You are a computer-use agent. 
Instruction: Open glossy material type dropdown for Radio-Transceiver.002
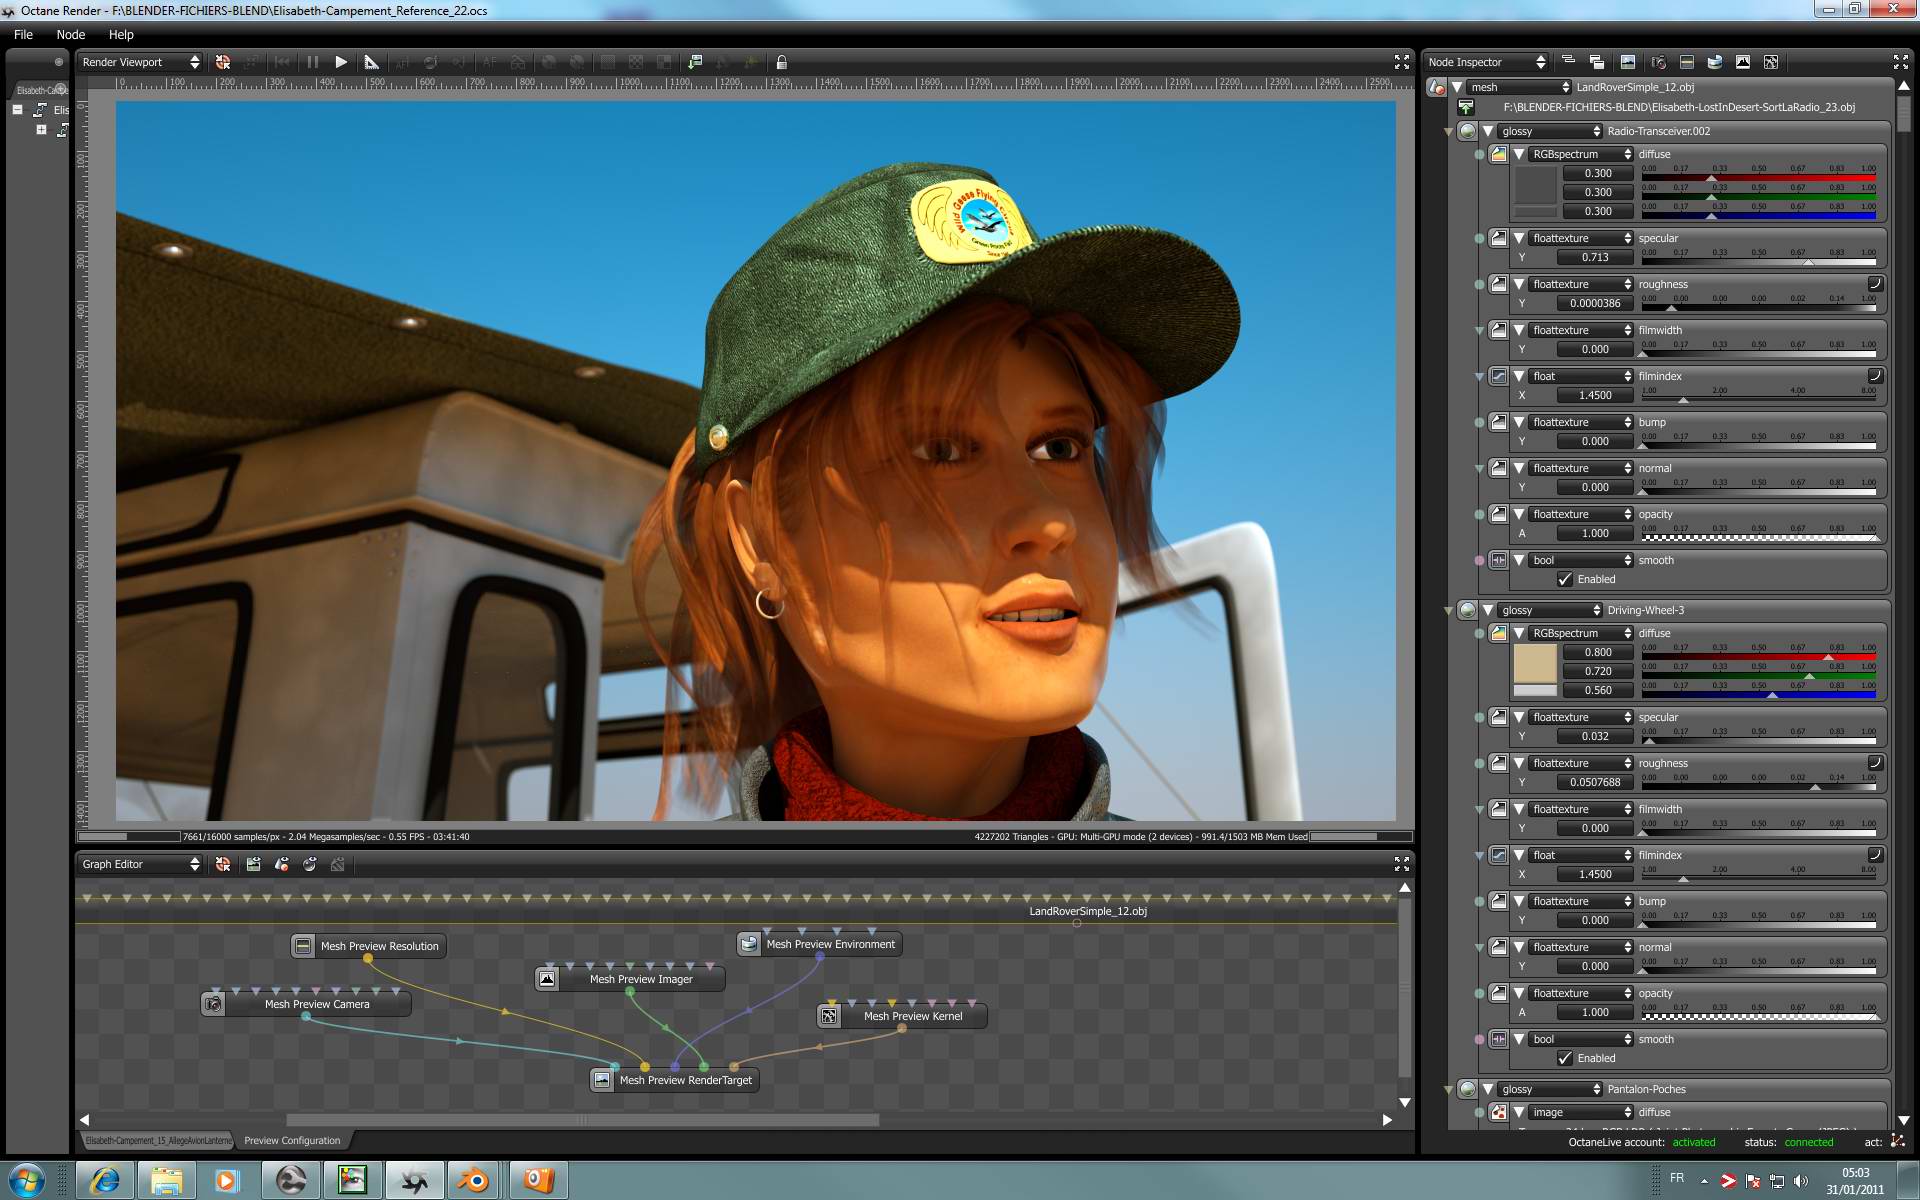[1550, 131]
